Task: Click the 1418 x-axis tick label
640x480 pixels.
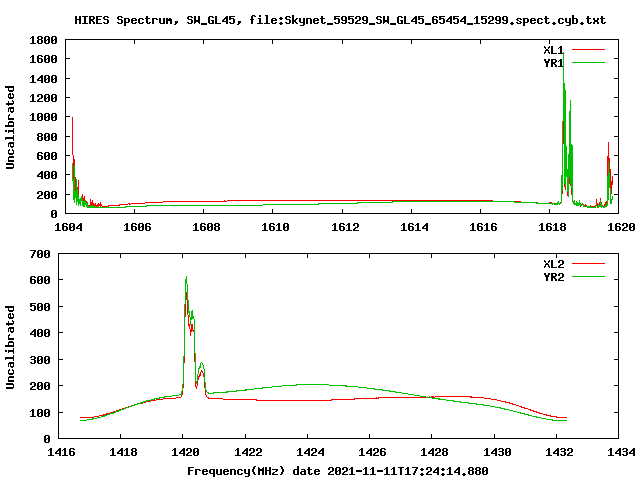Action: [123, 452]
